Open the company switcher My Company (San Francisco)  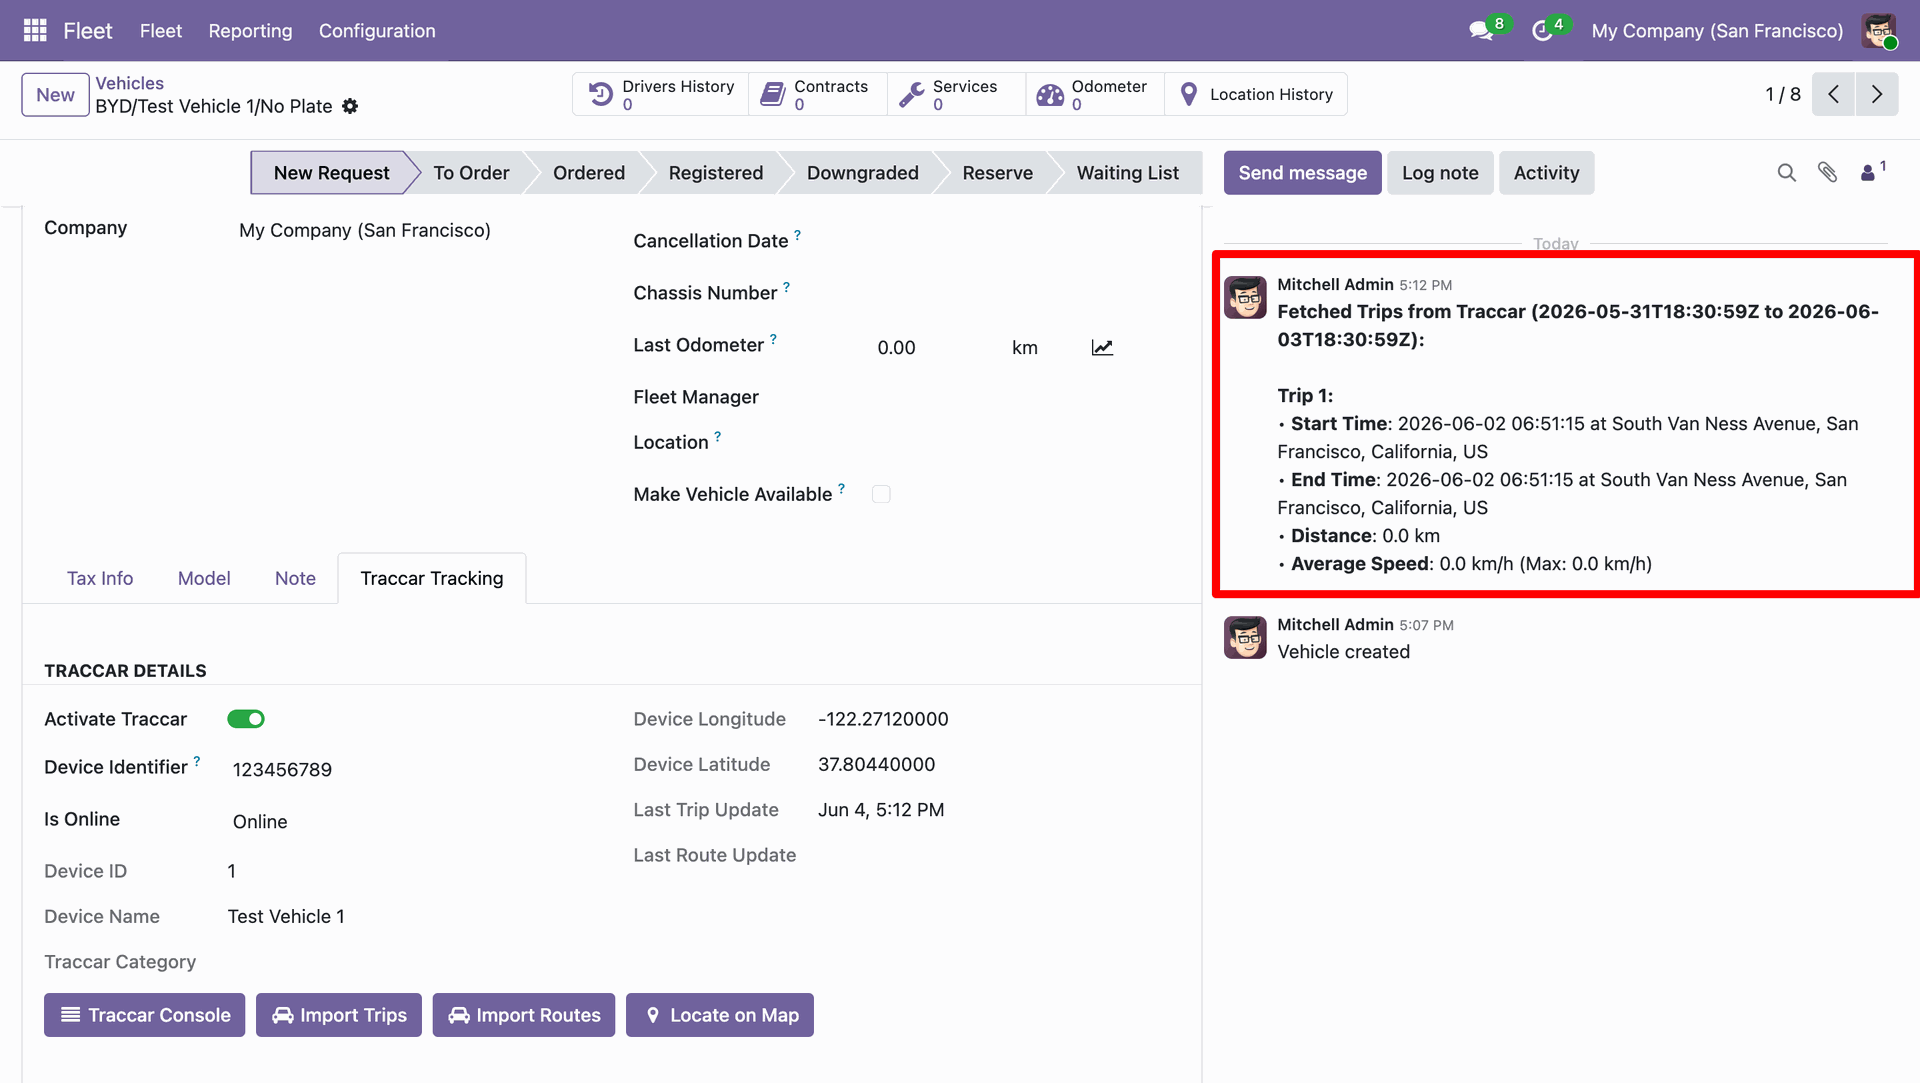click(x=1717, y=31)
